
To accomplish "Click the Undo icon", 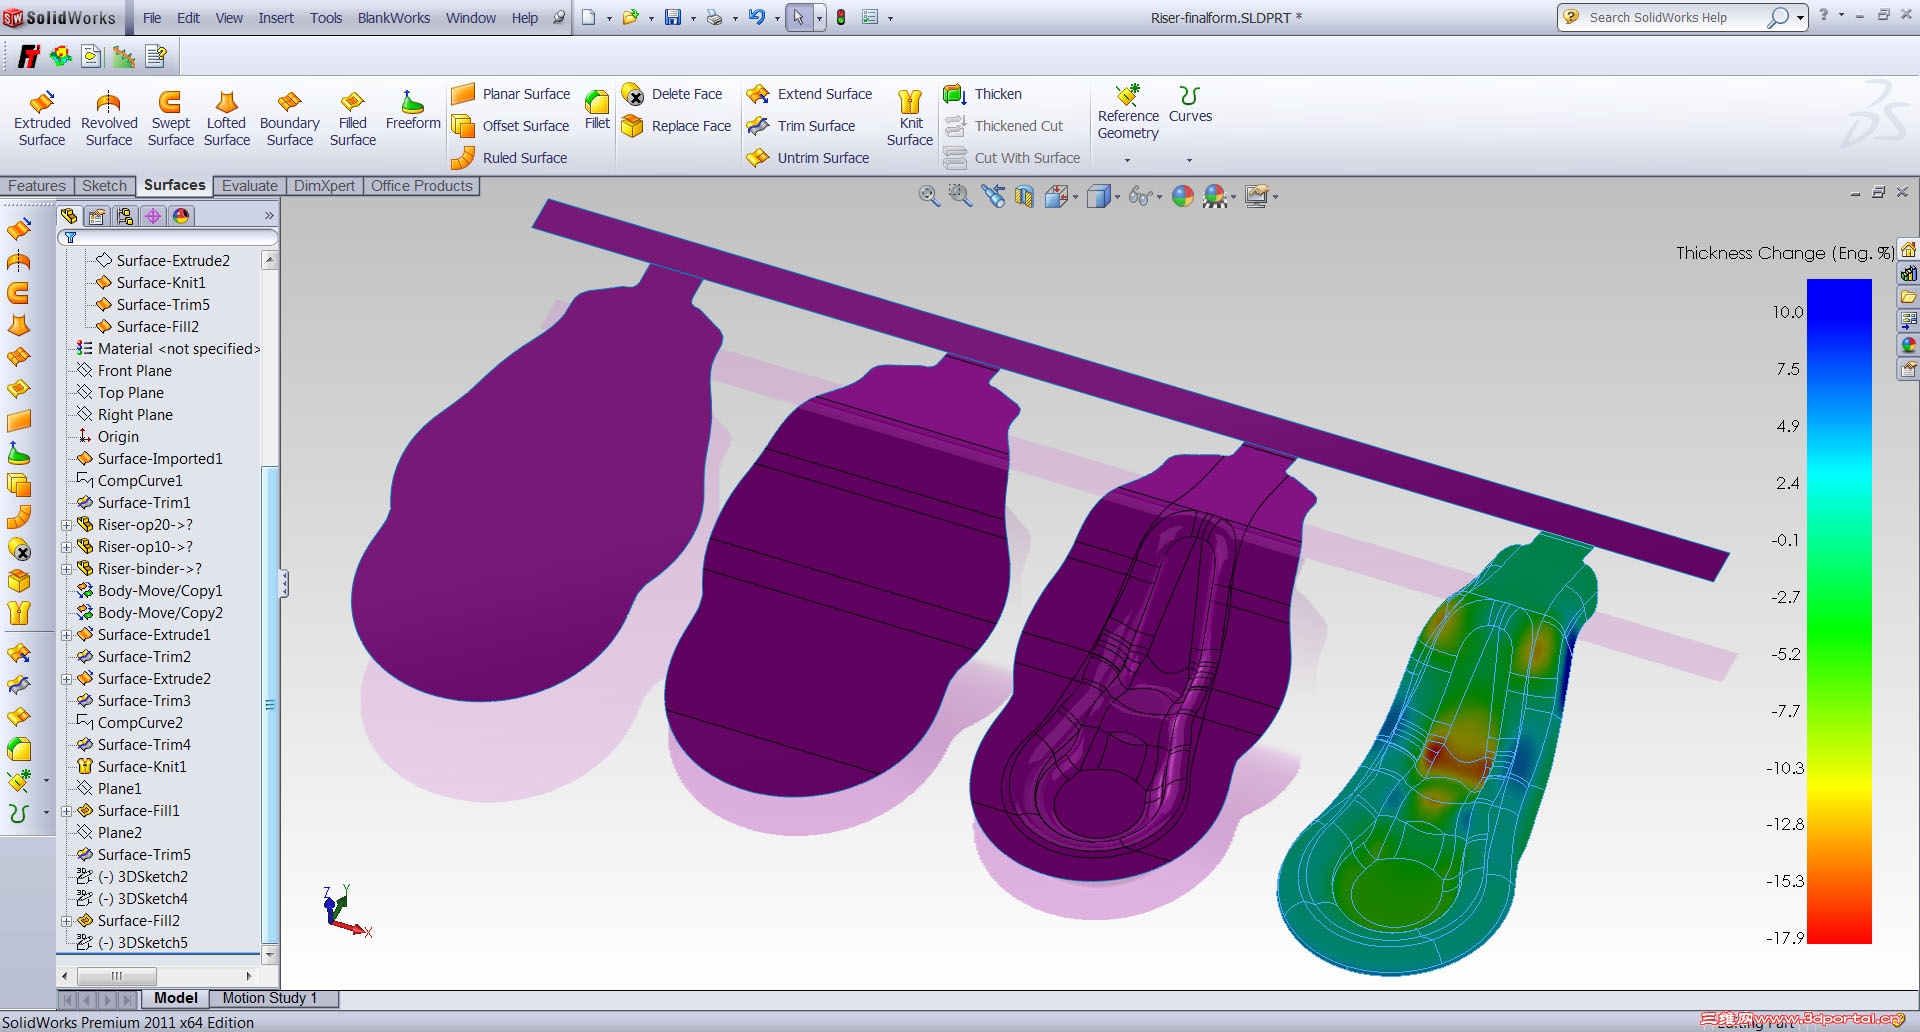I will click(757, 18).
